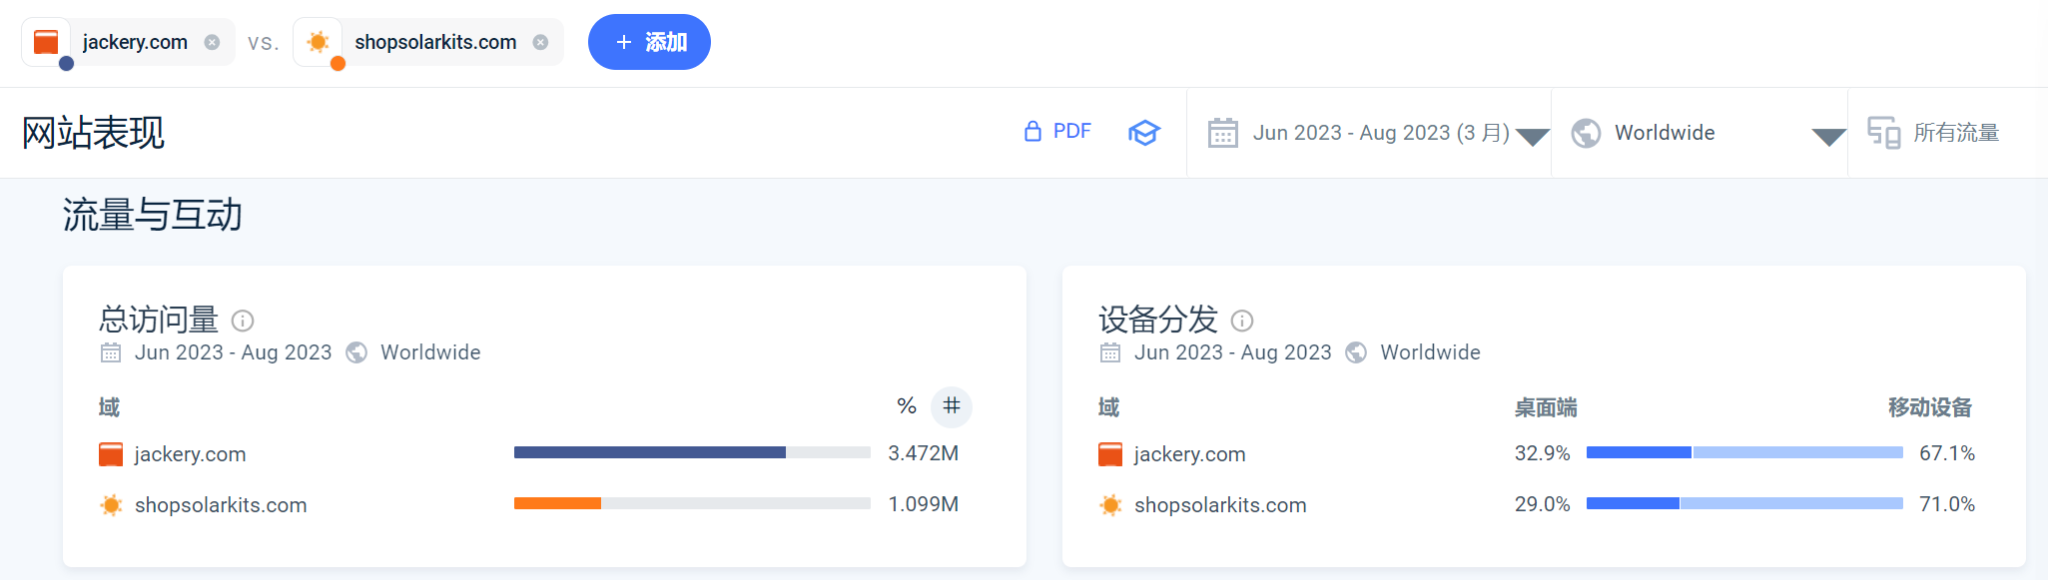Switch total visits to number view
This screenshot has width=2048, height=580.
(x=951, y=406)
